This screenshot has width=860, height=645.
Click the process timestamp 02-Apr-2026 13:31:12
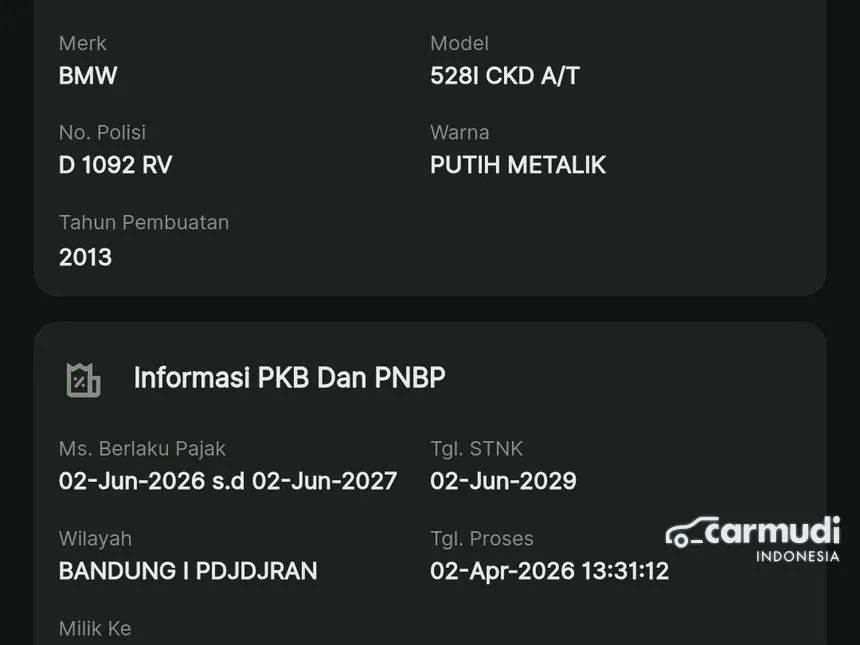click(x=549, y=571)
